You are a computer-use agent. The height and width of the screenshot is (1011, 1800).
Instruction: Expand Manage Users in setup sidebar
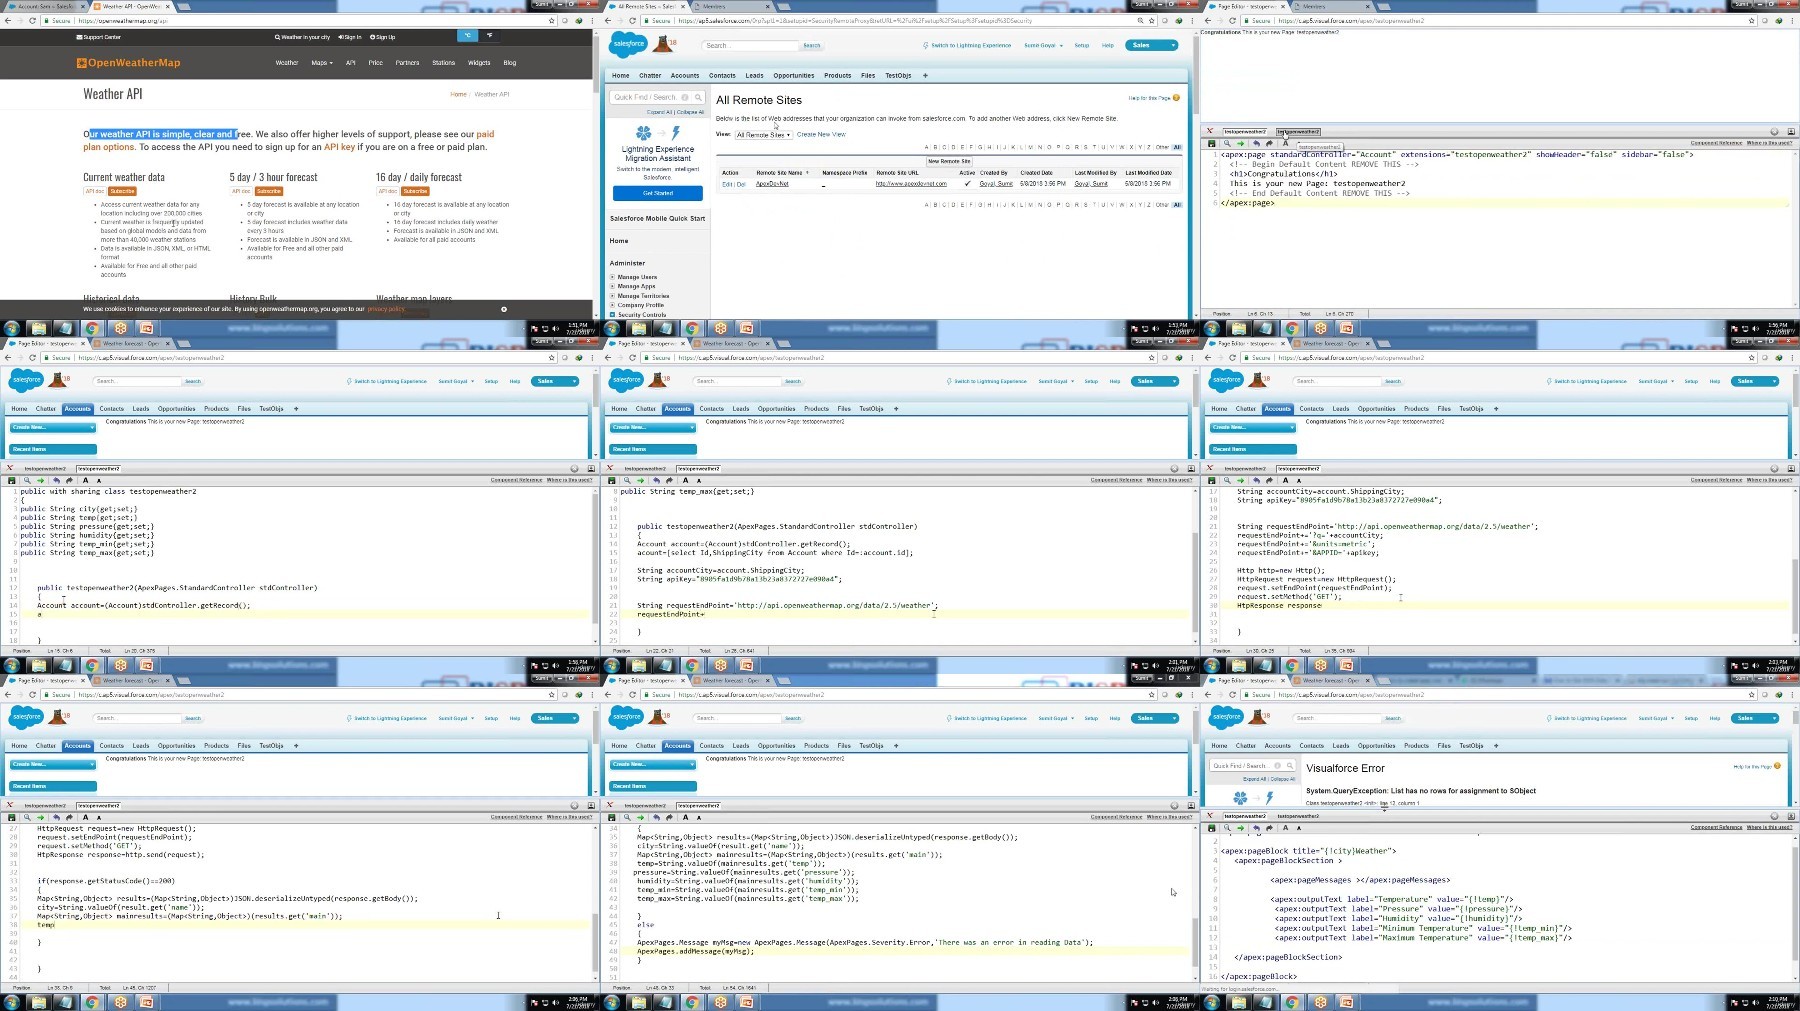(613, 277)
